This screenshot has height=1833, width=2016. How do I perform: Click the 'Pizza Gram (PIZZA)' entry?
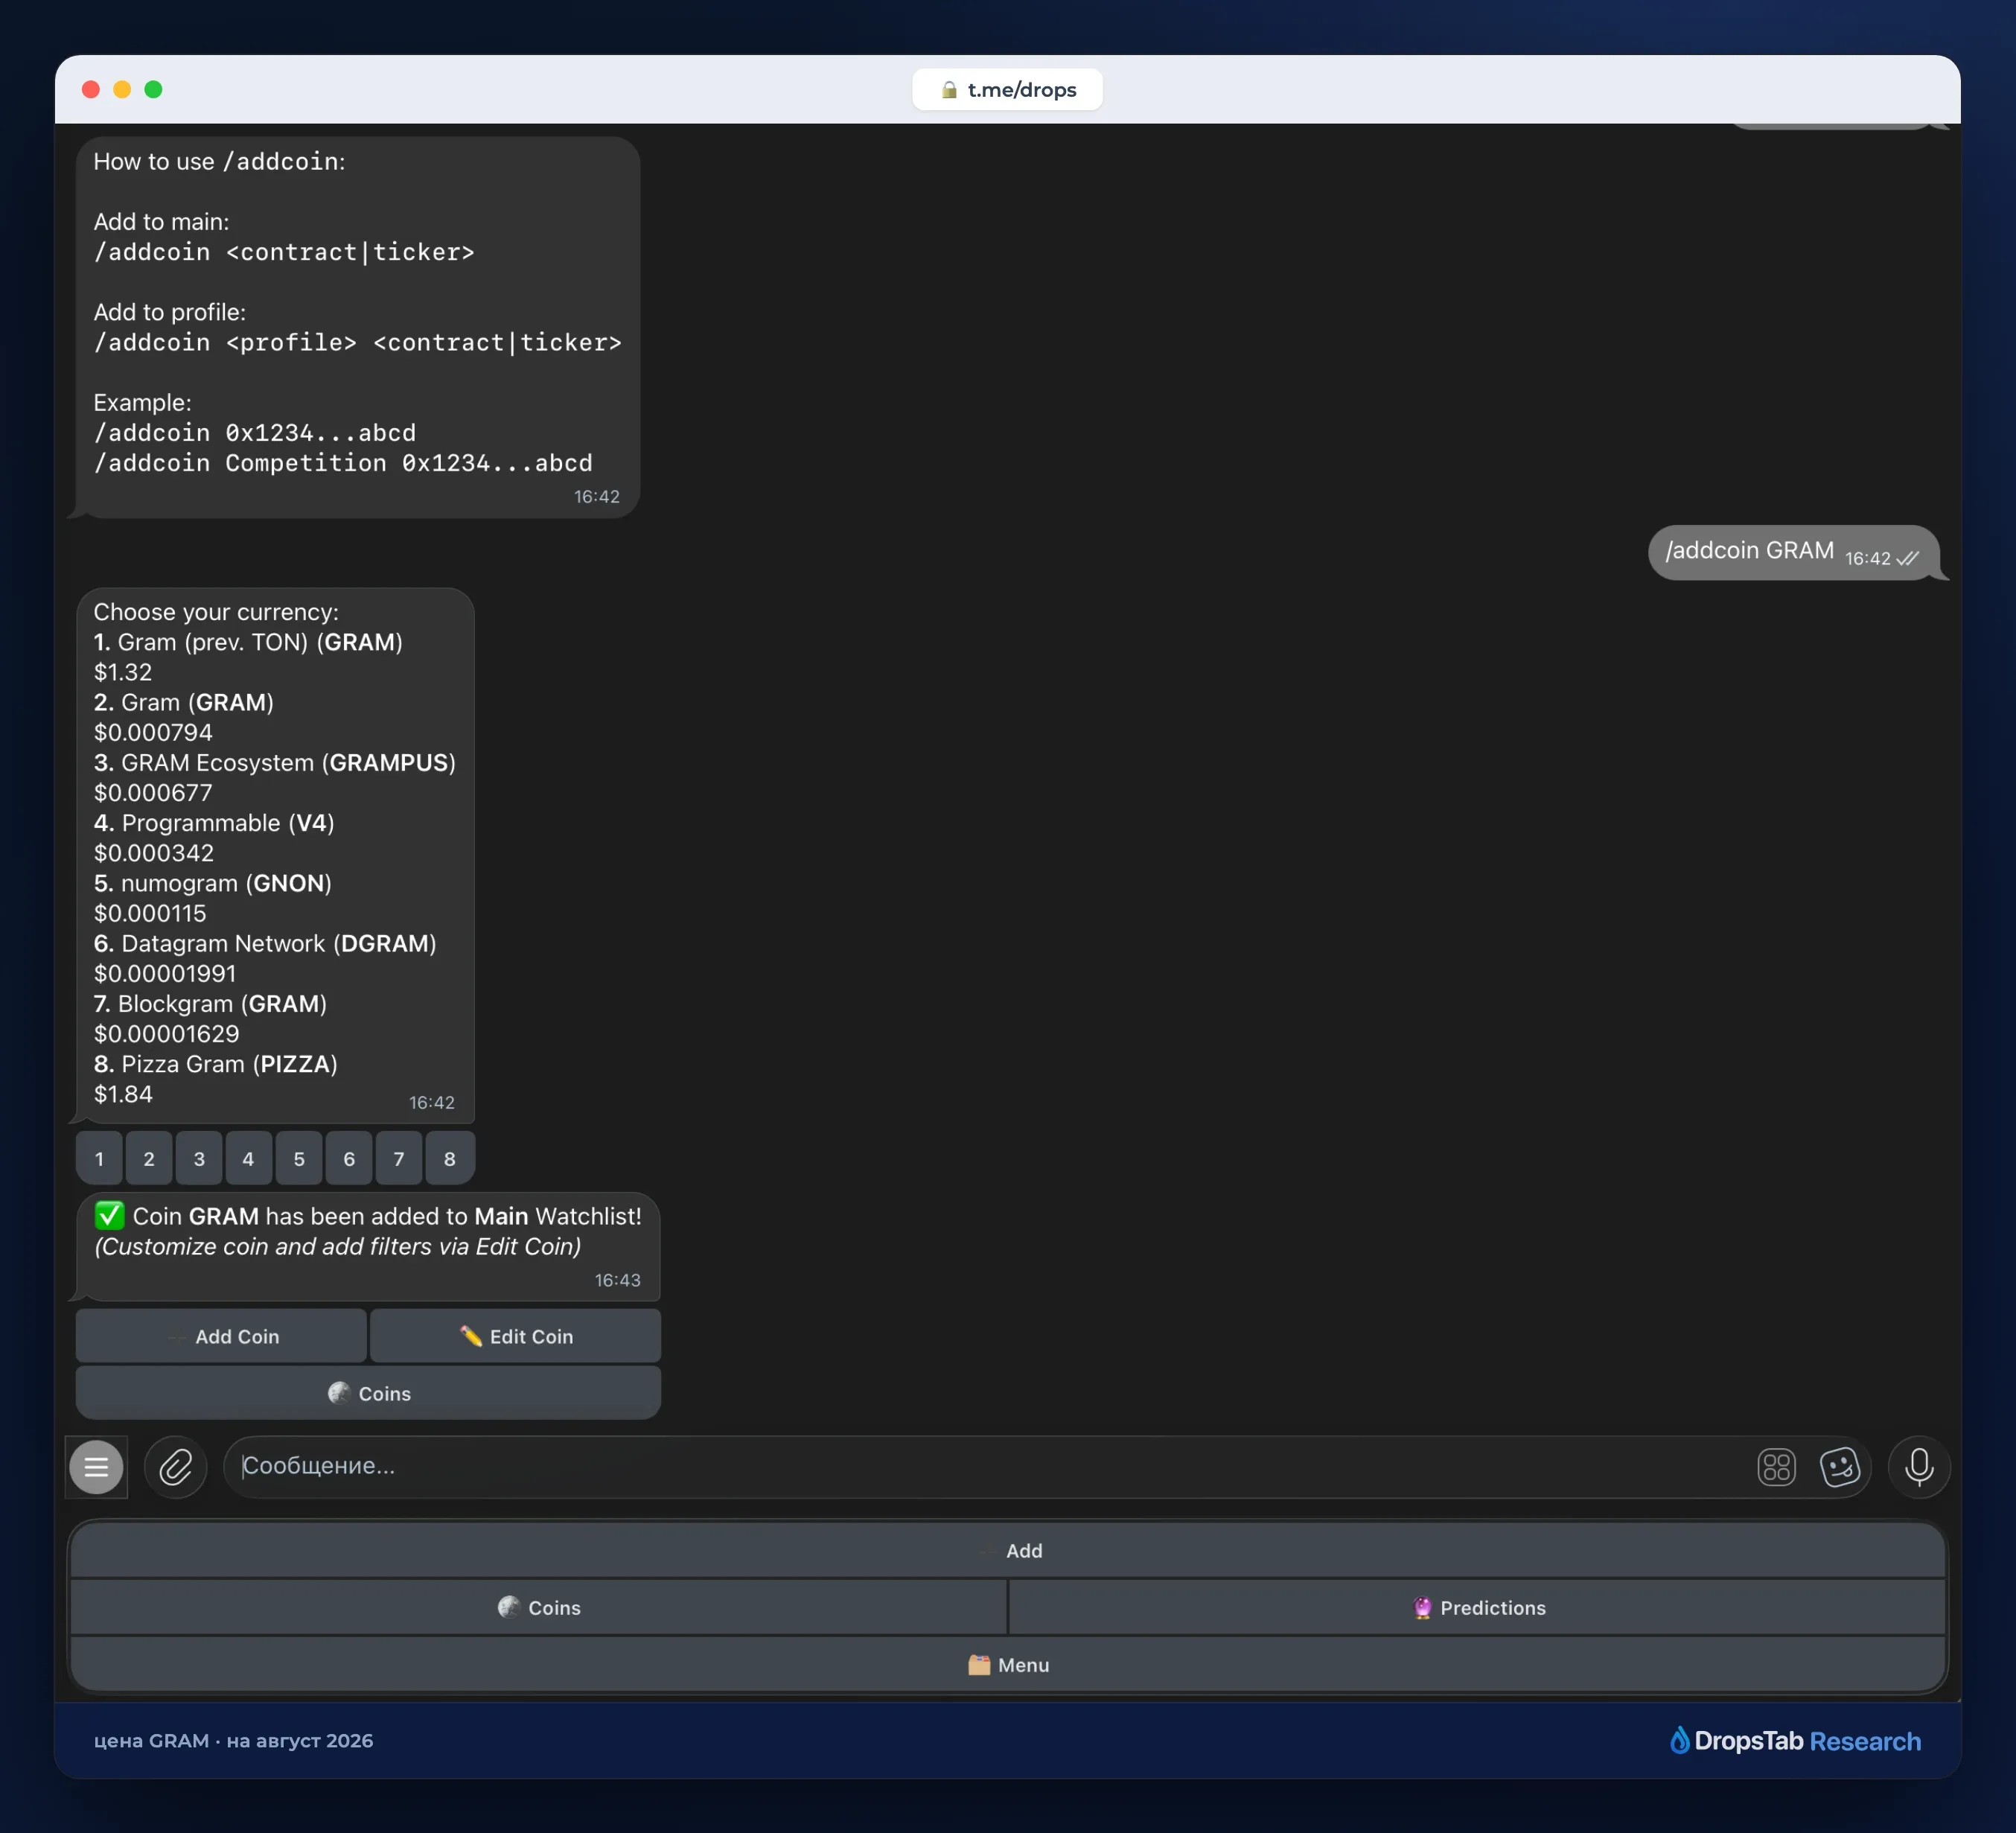216,1064
